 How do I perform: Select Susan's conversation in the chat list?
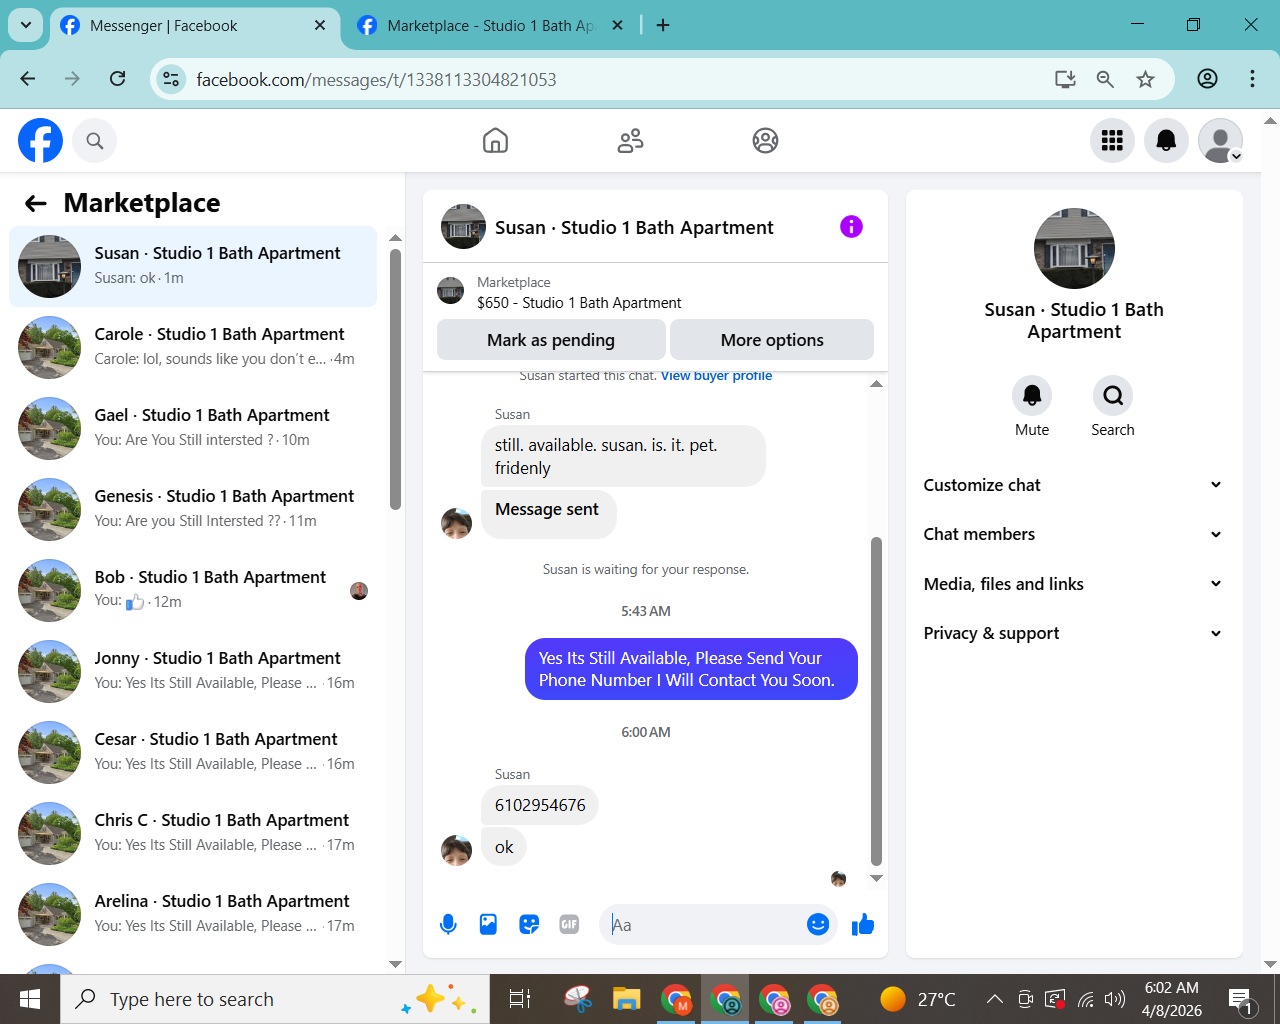(193, 266)
